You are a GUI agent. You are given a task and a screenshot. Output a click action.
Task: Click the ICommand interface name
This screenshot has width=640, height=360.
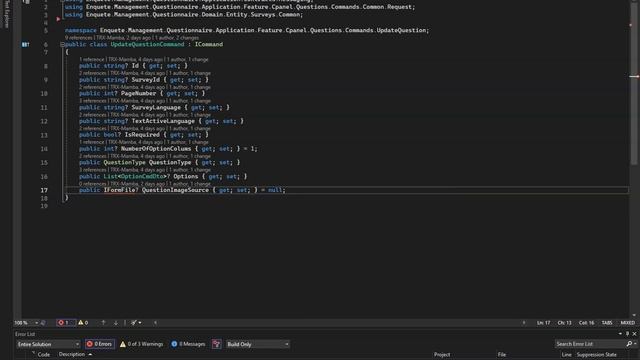[x=209, y=44]
